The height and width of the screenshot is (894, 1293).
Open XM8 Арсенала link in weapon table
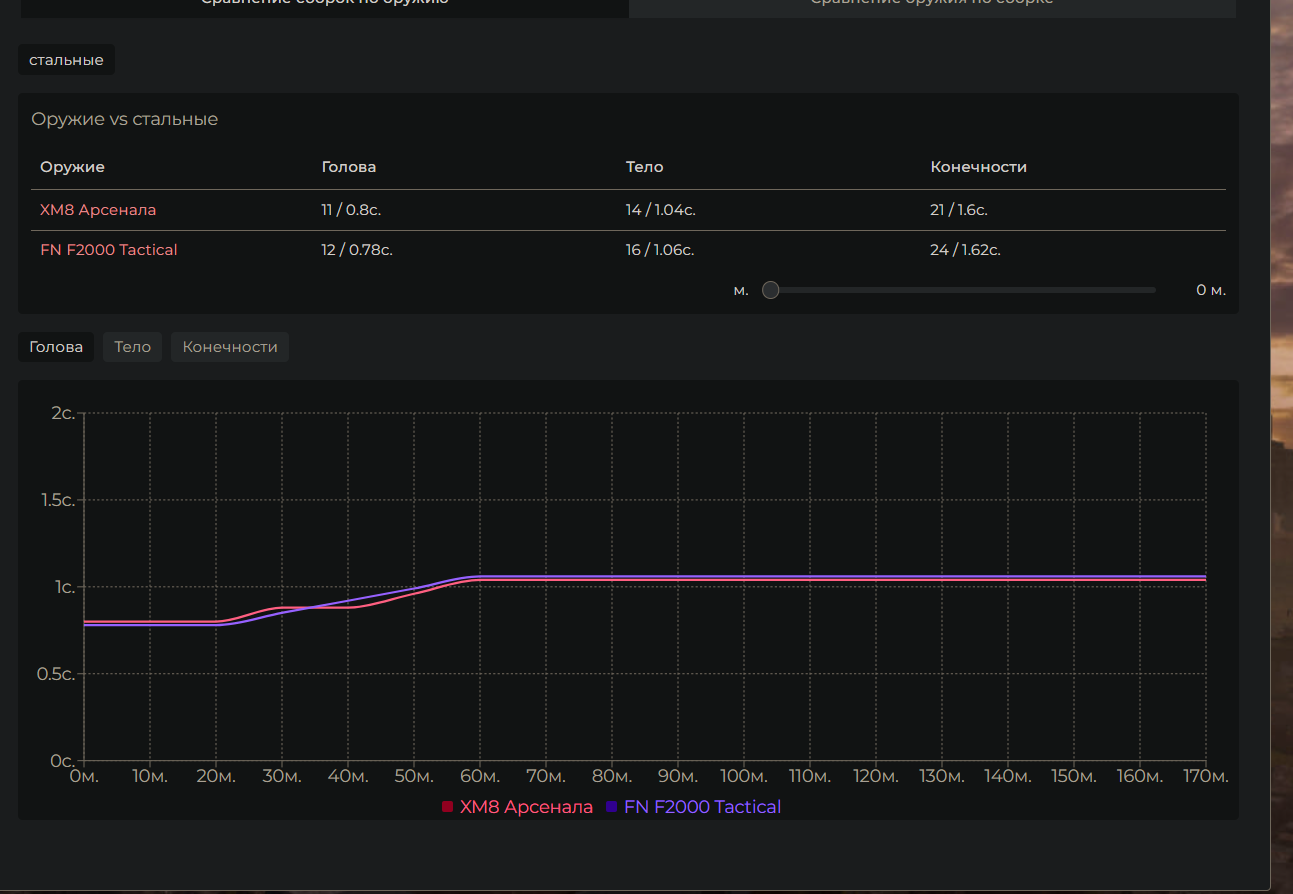[98, 210]
